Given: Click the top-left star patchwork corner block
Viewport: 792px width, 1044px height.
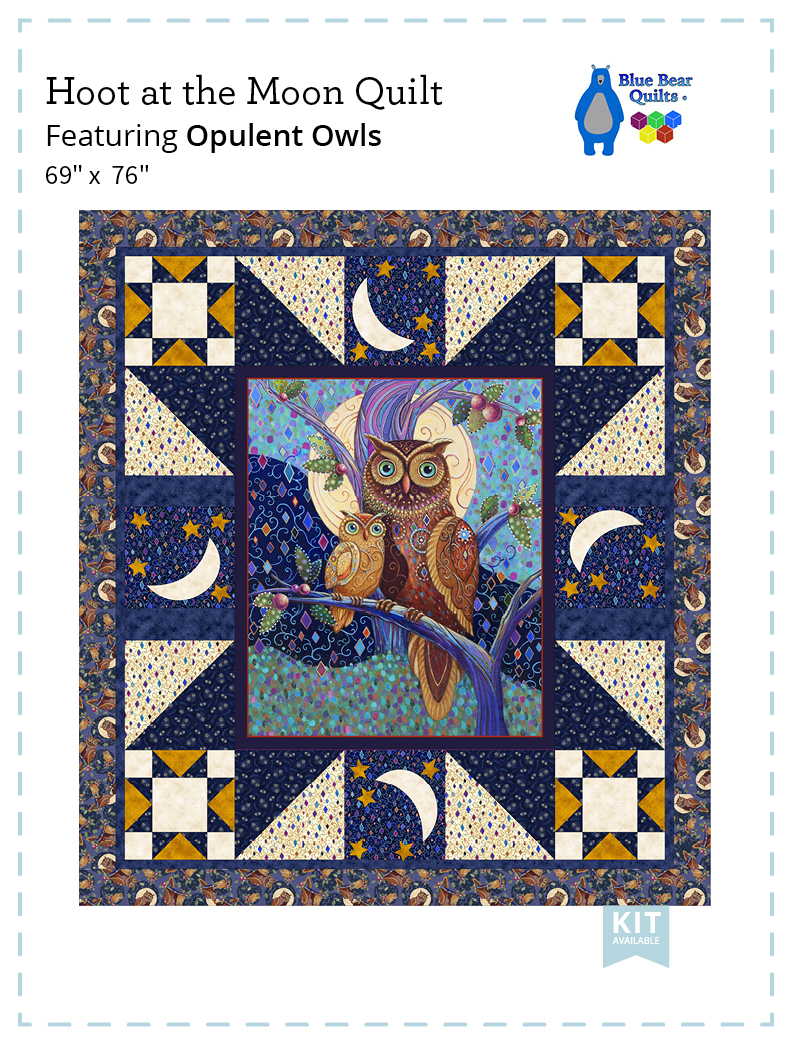Looking at the screenshot, I should pyautogui.click(x=180, y=311).
